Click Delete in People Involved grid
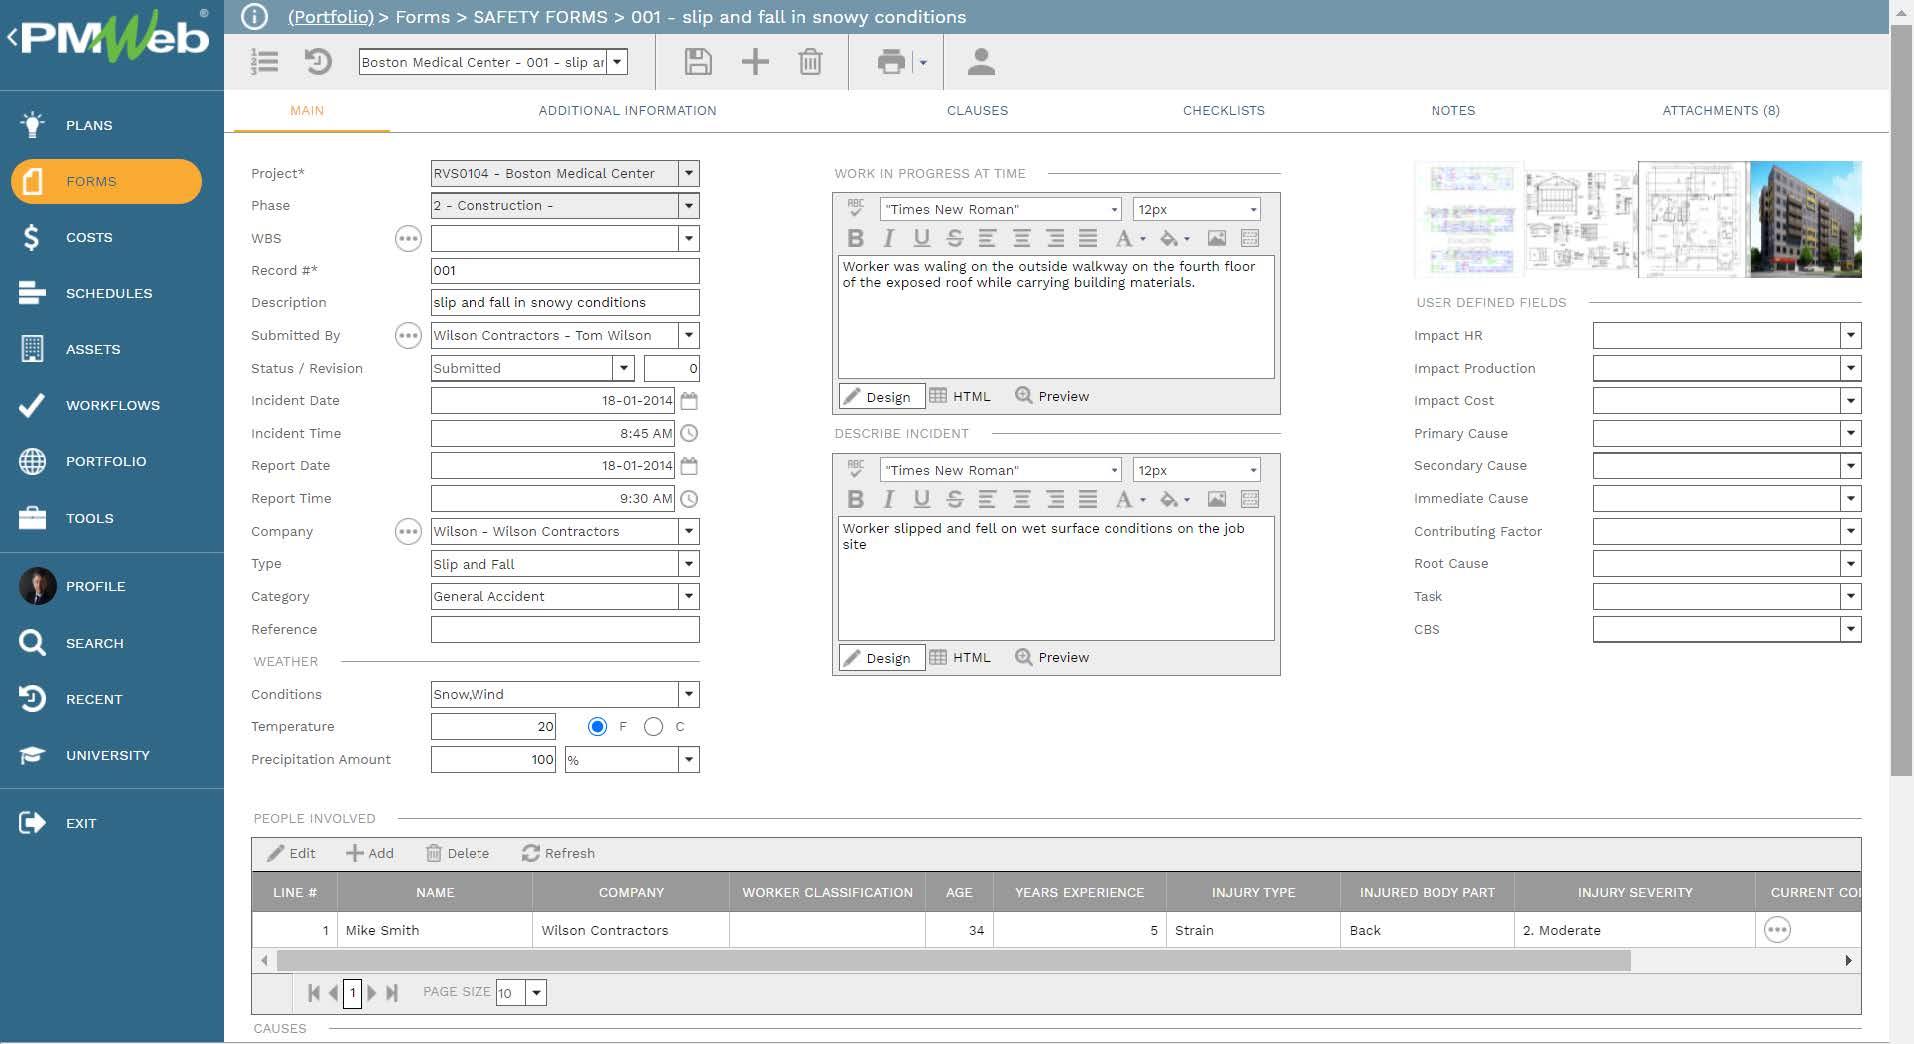Viewport: 1914px width, 1044px height. pos(457,854)
